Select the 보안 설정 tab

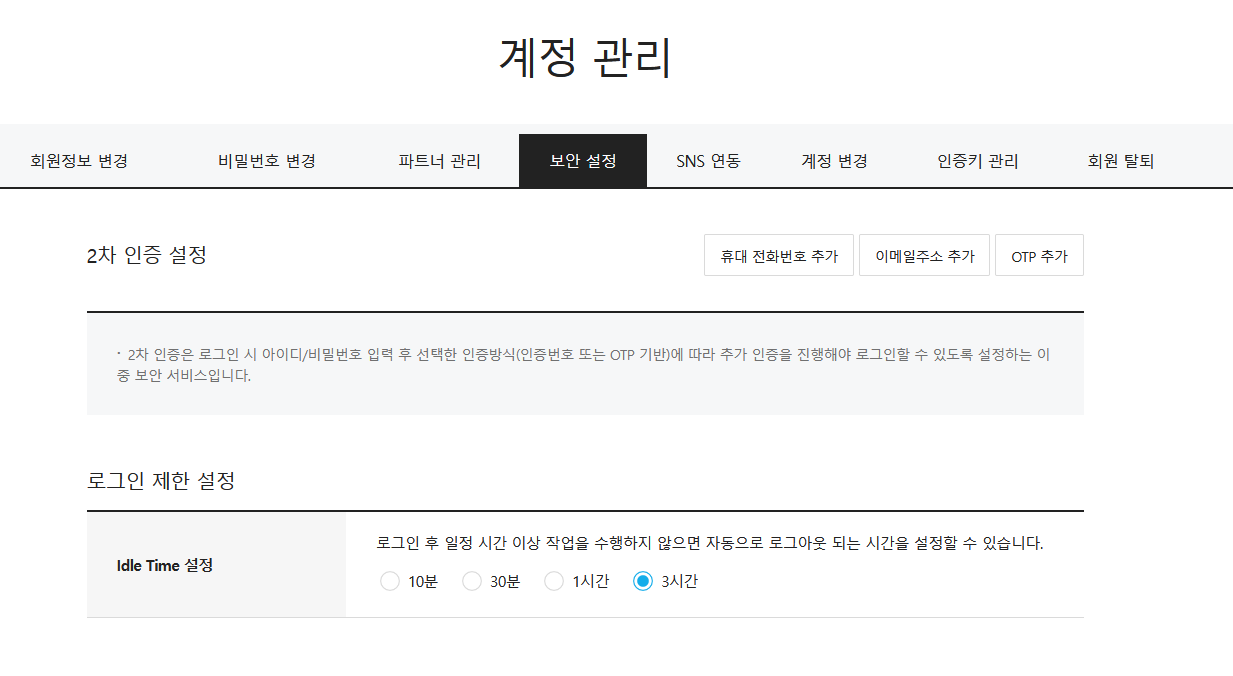[583, 161]
